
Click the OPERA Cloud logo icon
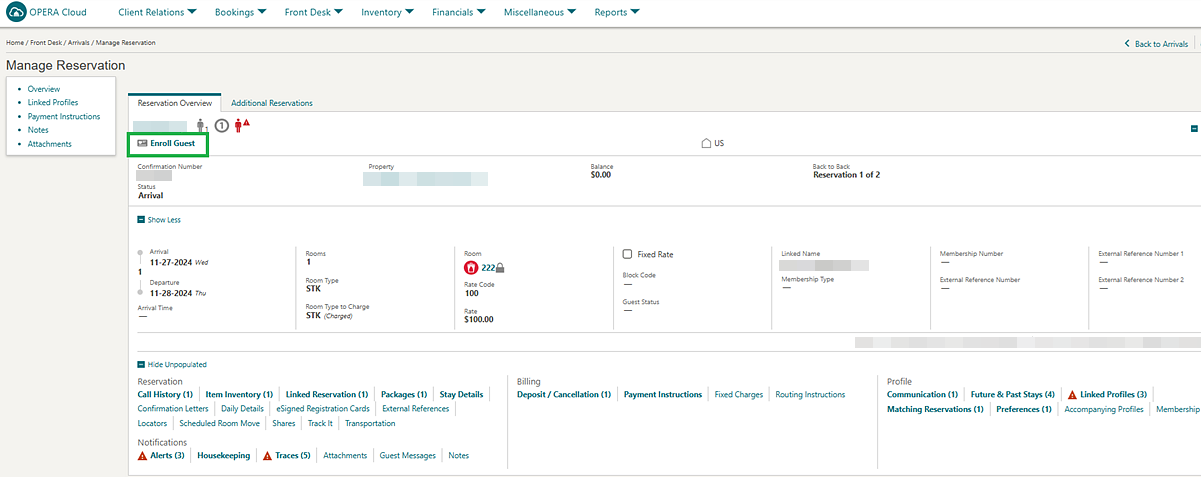(15, 12)
